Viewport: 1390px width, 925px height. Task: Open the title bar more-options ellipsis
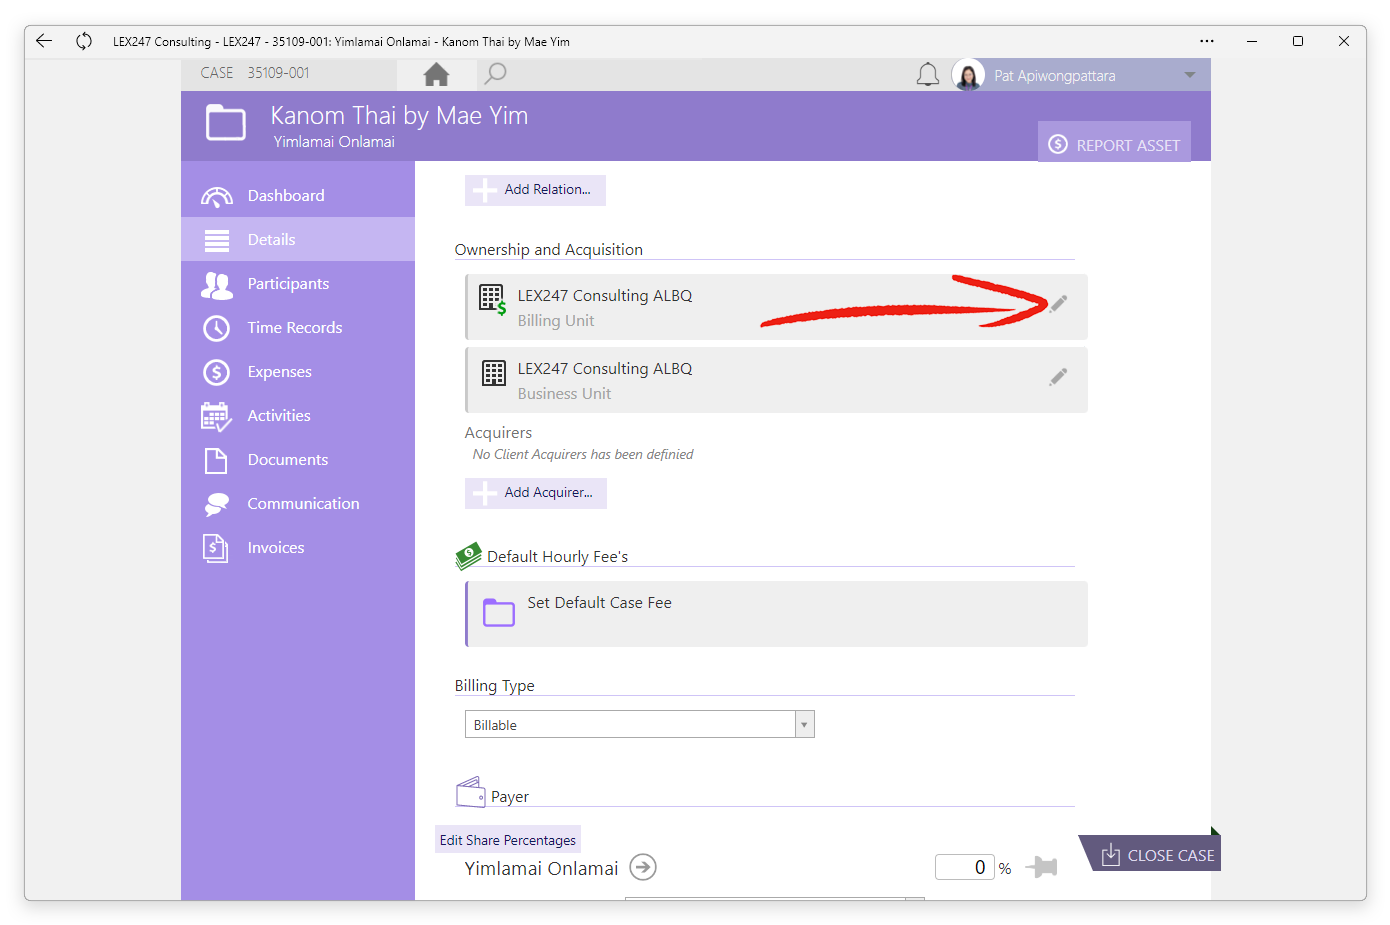coord(1207,41)
